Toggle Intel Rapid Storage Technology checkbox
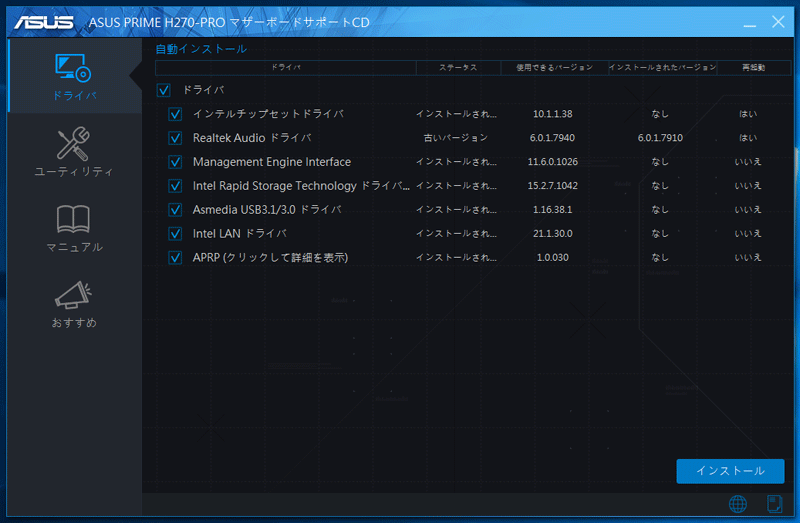Image resolution: width=800 pixels, height=523 pixels. (x=175, y=186)
